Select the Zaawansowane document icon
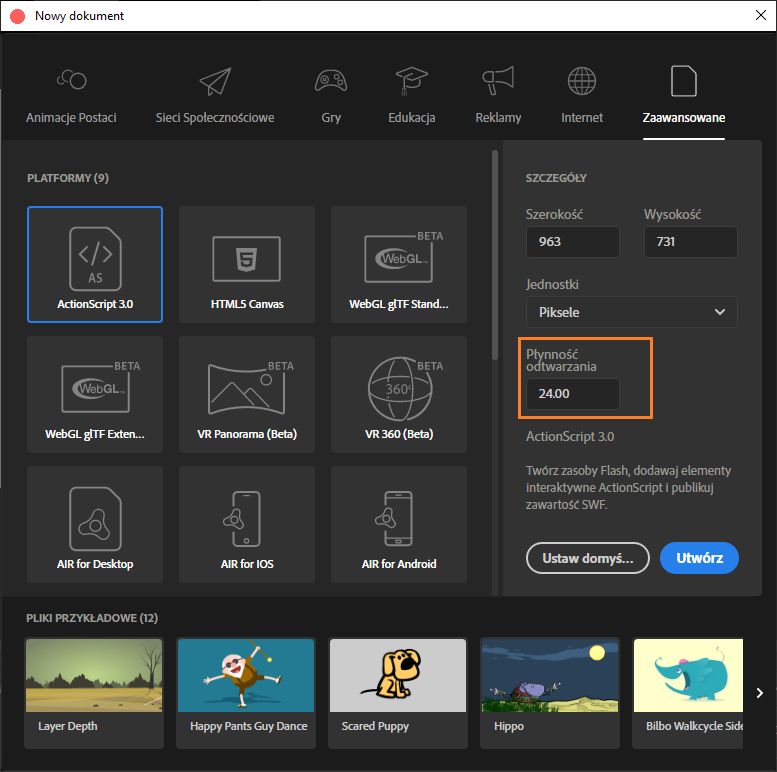Viewport: 777px width, 772px height. [683, 81]
